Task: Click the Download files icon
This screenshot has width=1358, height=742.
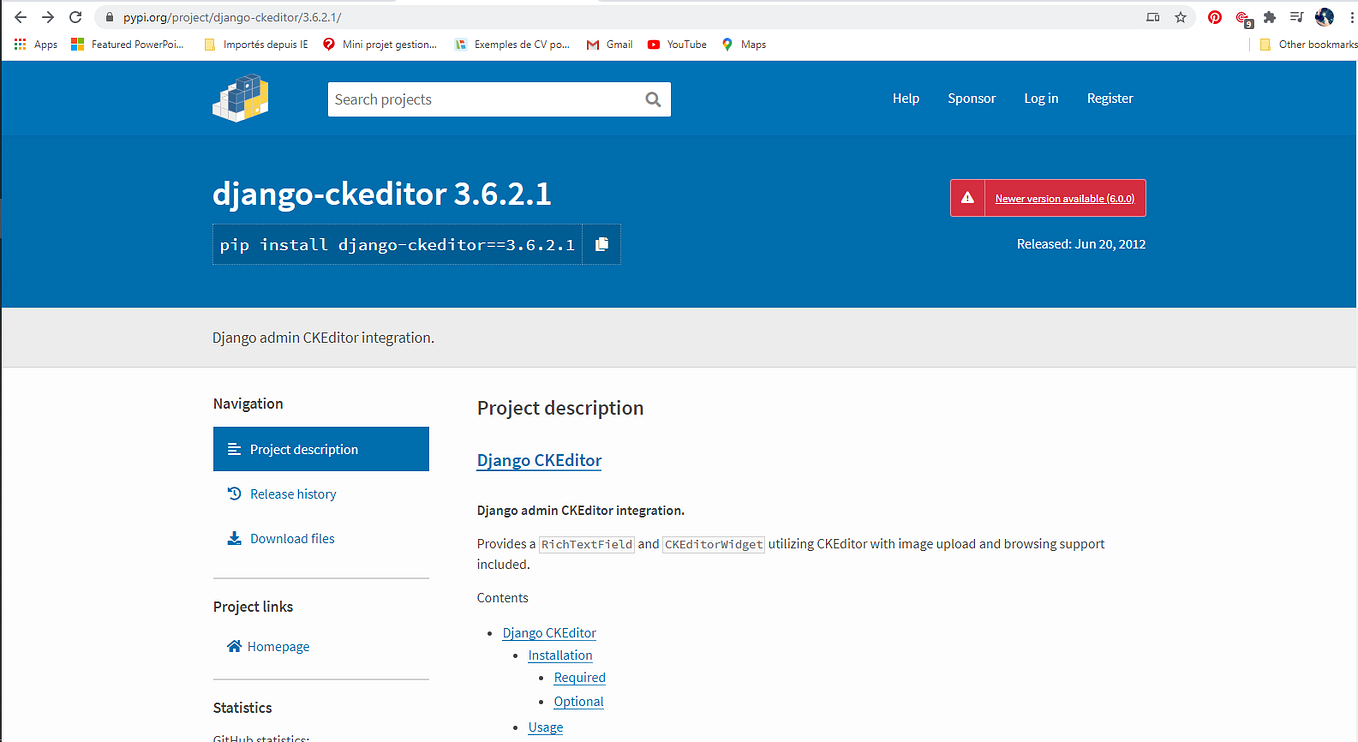Action: (233, 538)
